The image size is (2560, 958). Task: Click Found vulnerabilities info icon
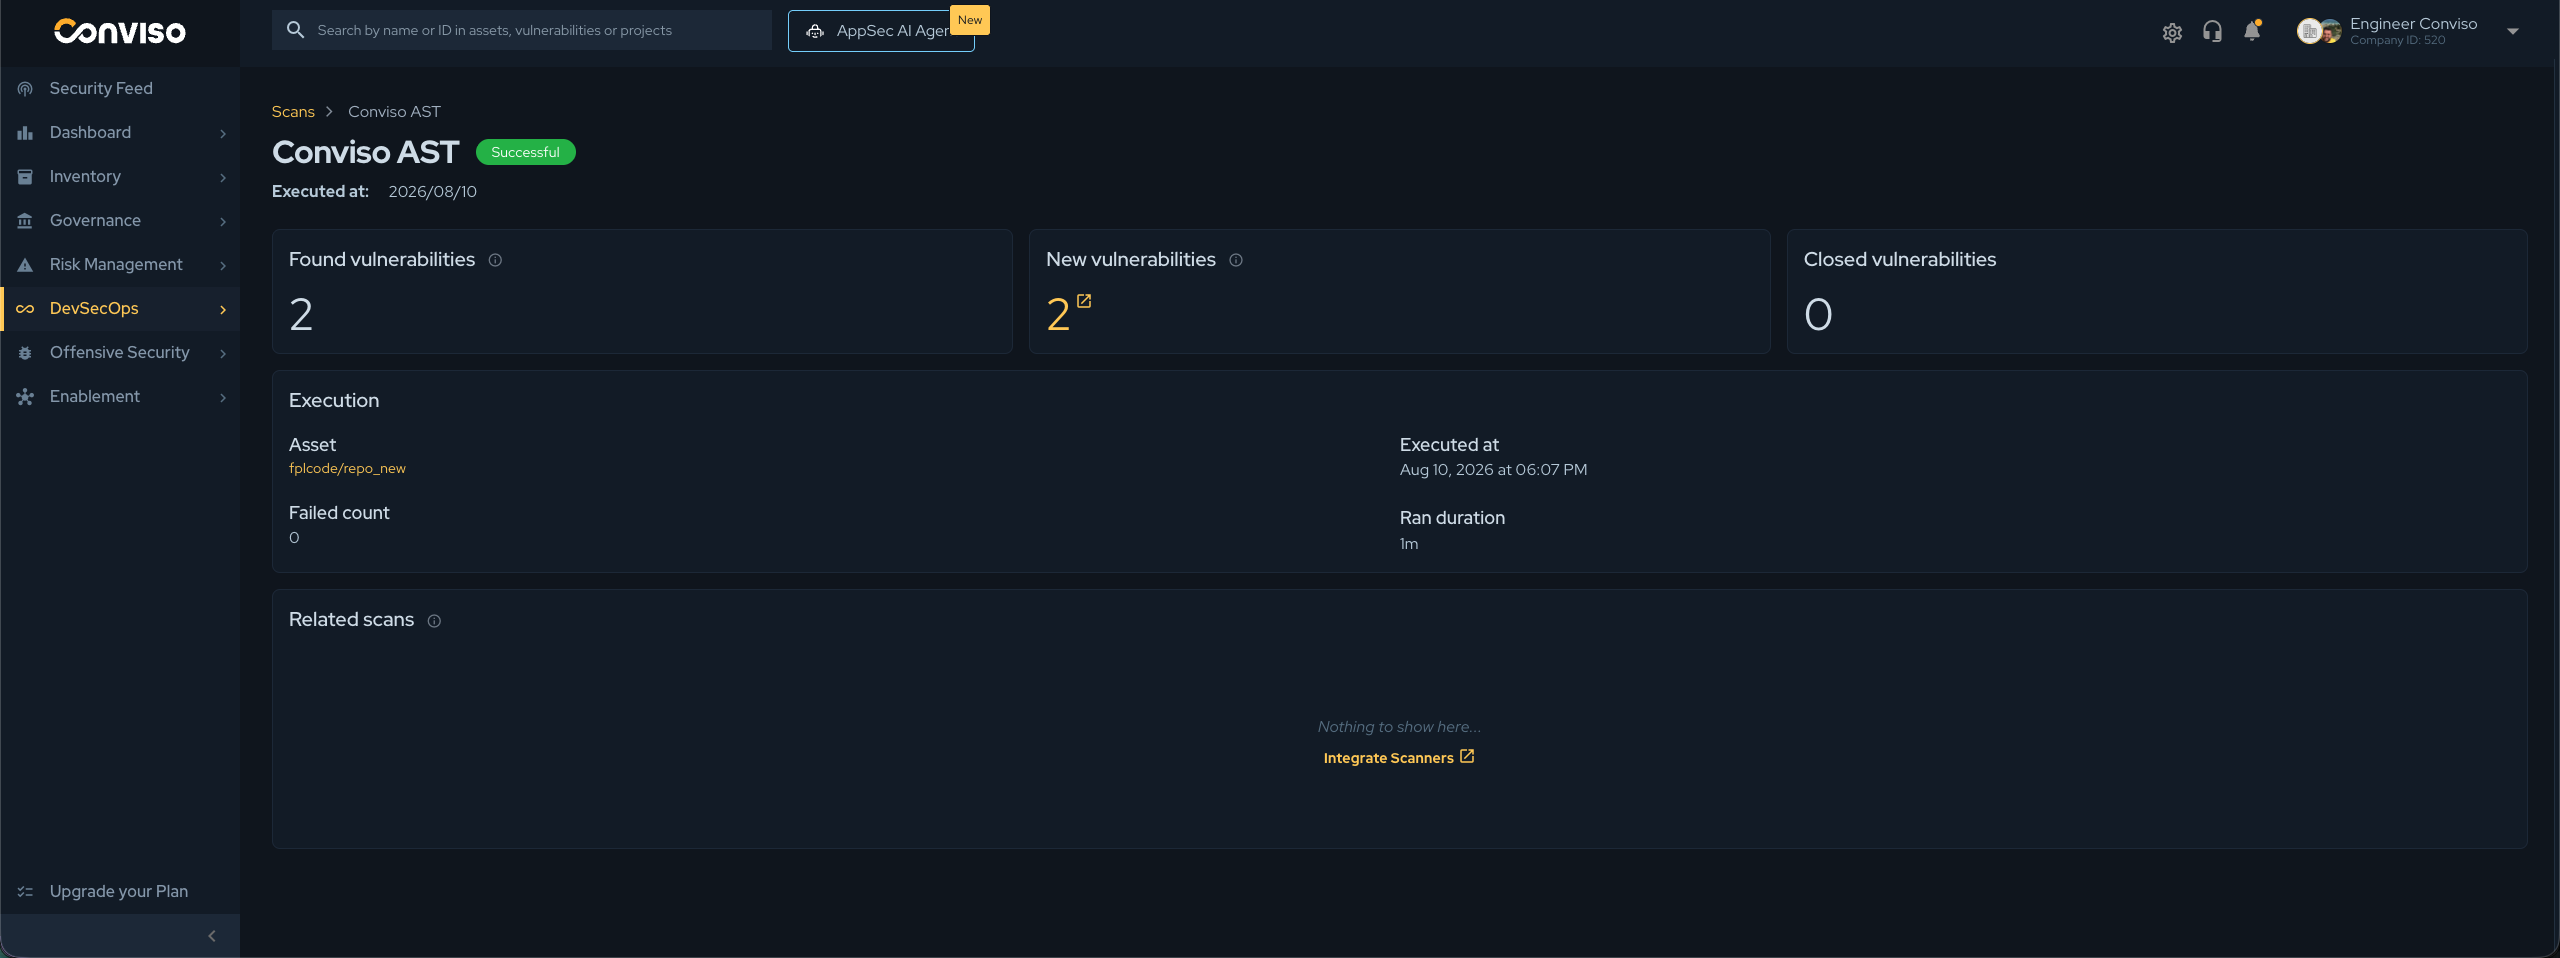[495, 260]
